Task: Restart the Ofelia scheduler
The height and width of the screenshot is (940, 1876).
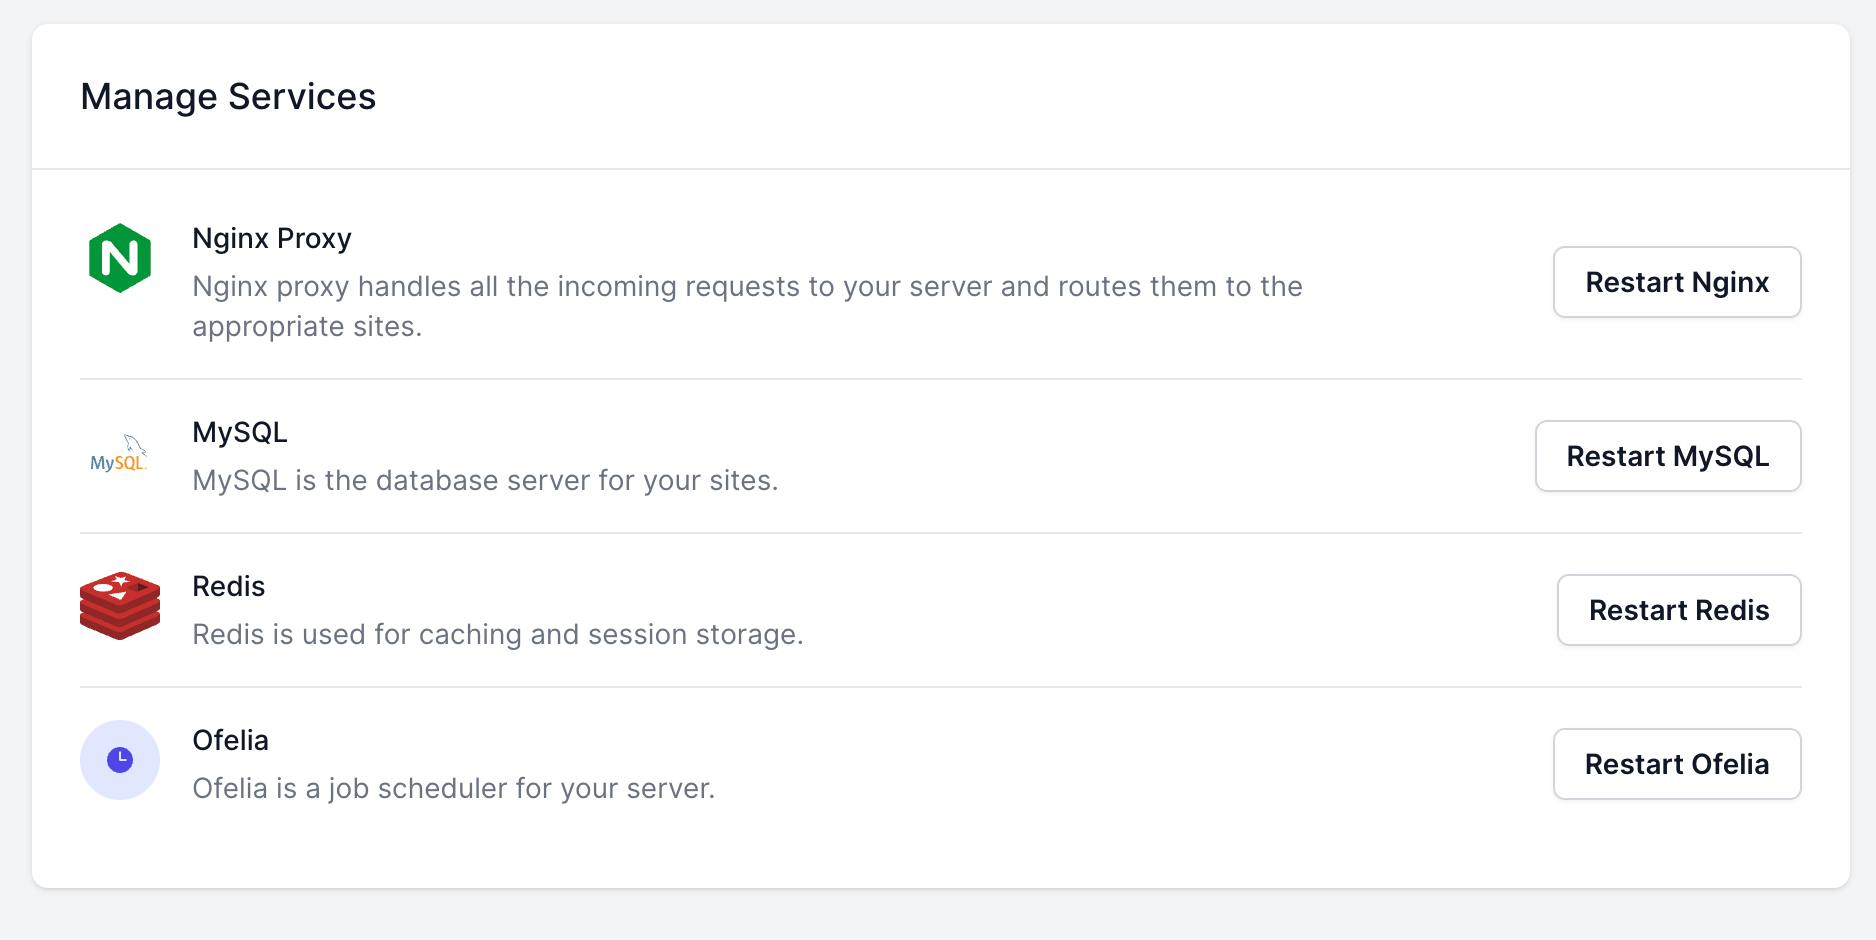Action: coord(1677,764)
